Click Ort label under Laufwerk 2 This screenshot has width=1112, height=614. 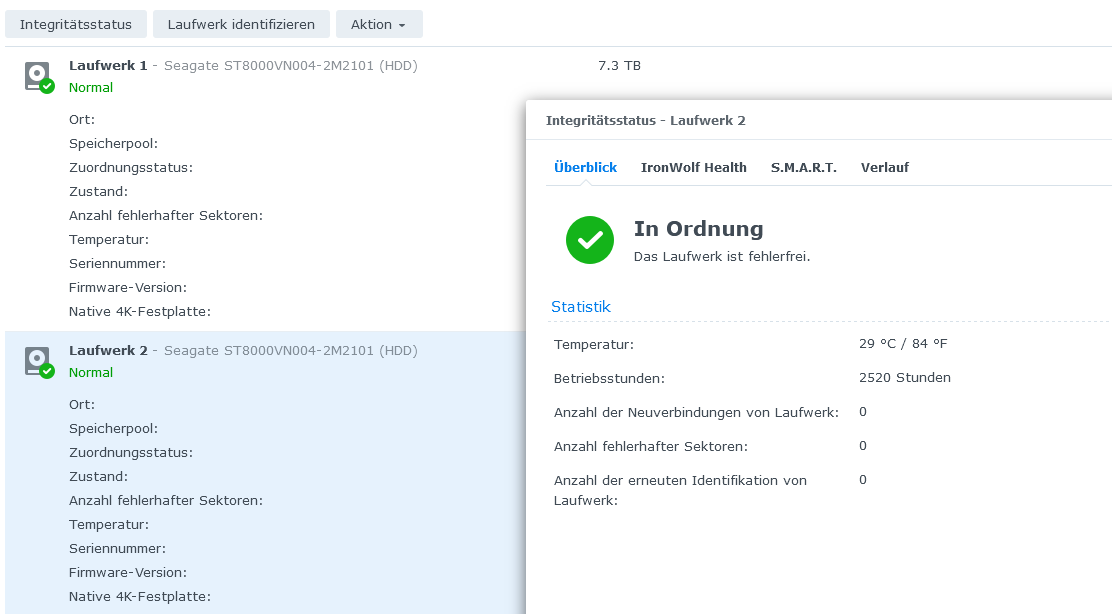point(82,404)
